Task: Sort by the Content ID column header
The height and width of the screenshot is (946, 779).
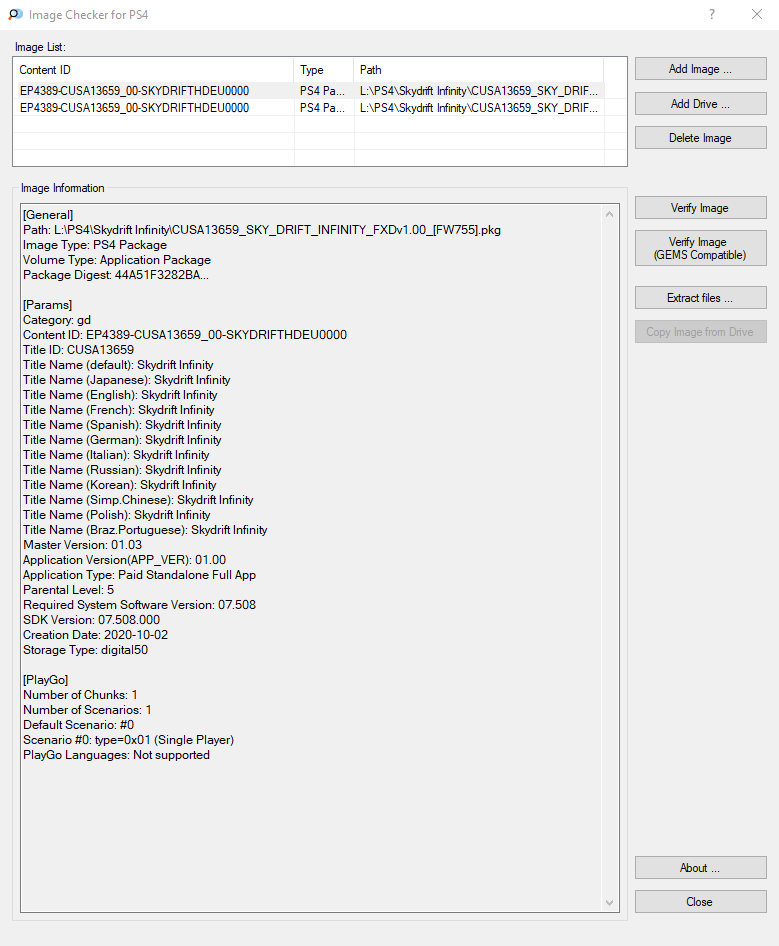Action: click(x=153, y=70)
